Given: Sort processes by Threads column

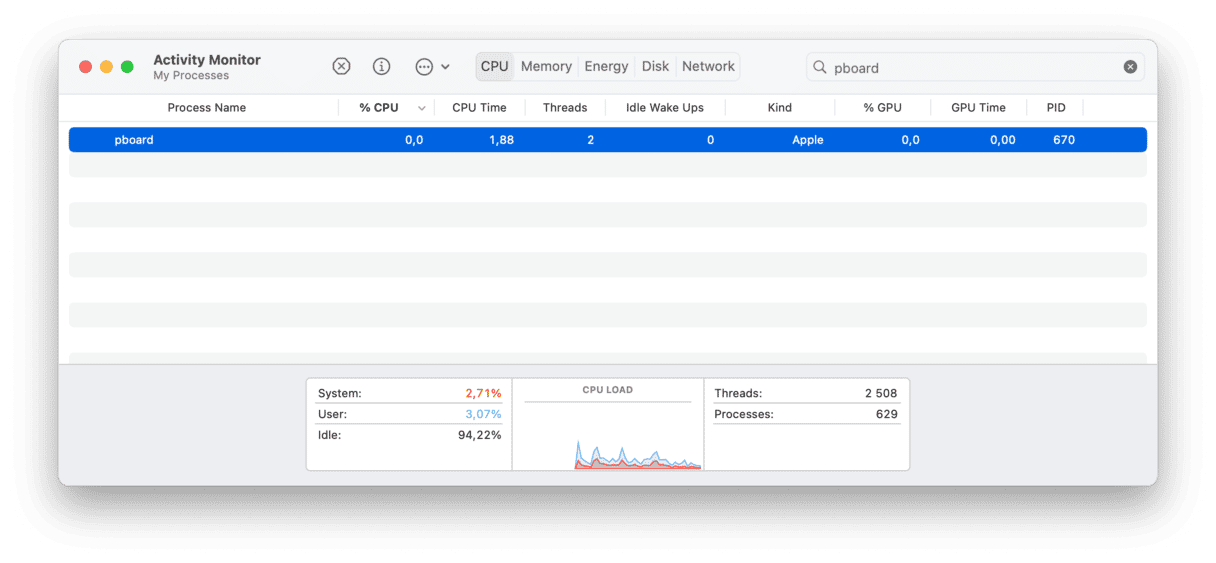Looking at the screenshot, I should [x=565, y=108].
